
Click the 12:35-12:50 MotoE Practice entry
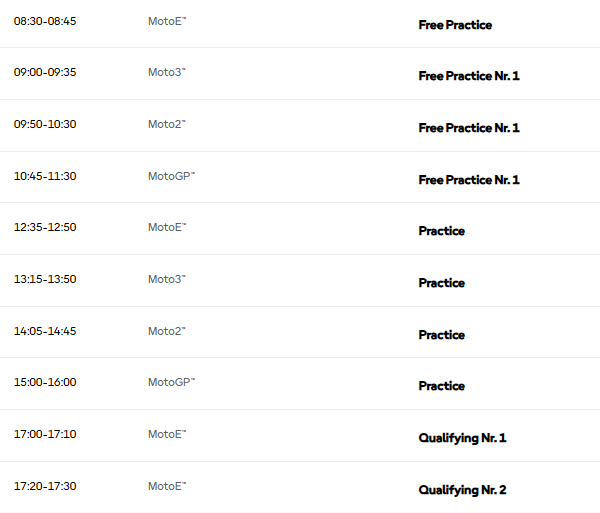(300, 229)
